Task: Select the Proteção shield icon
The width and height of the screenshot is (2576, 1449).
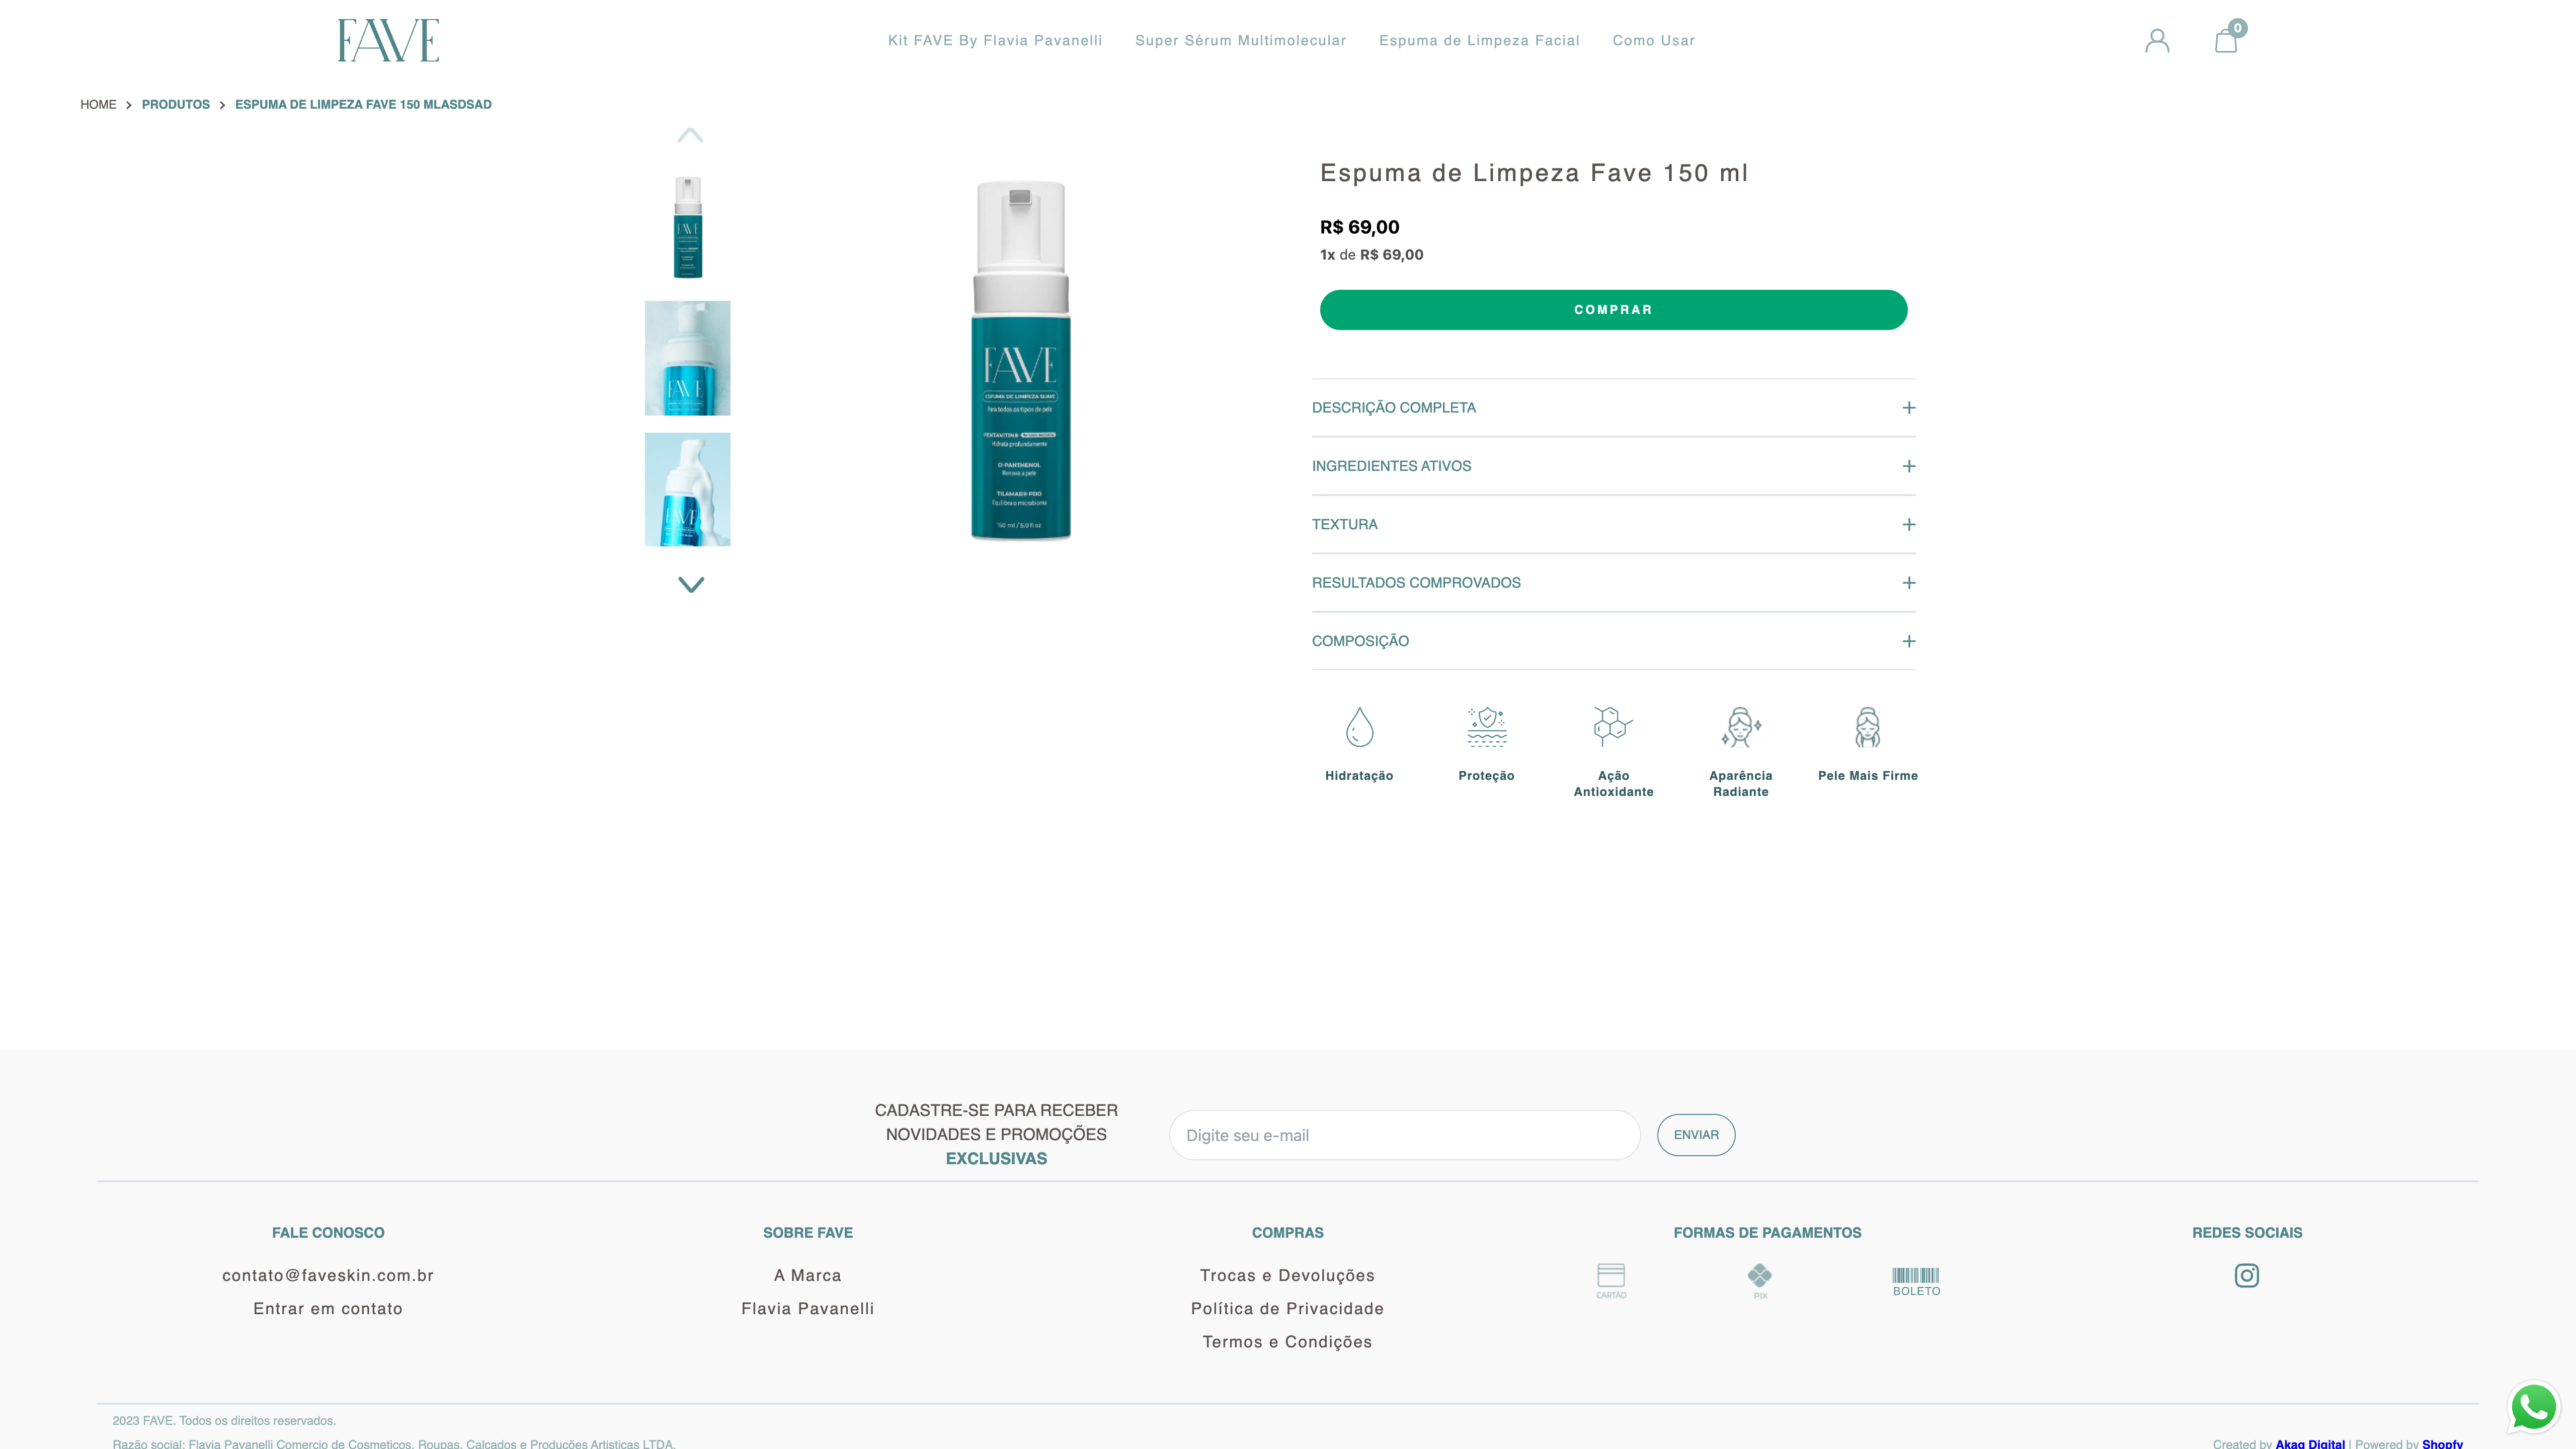Action: [1486, 727]
